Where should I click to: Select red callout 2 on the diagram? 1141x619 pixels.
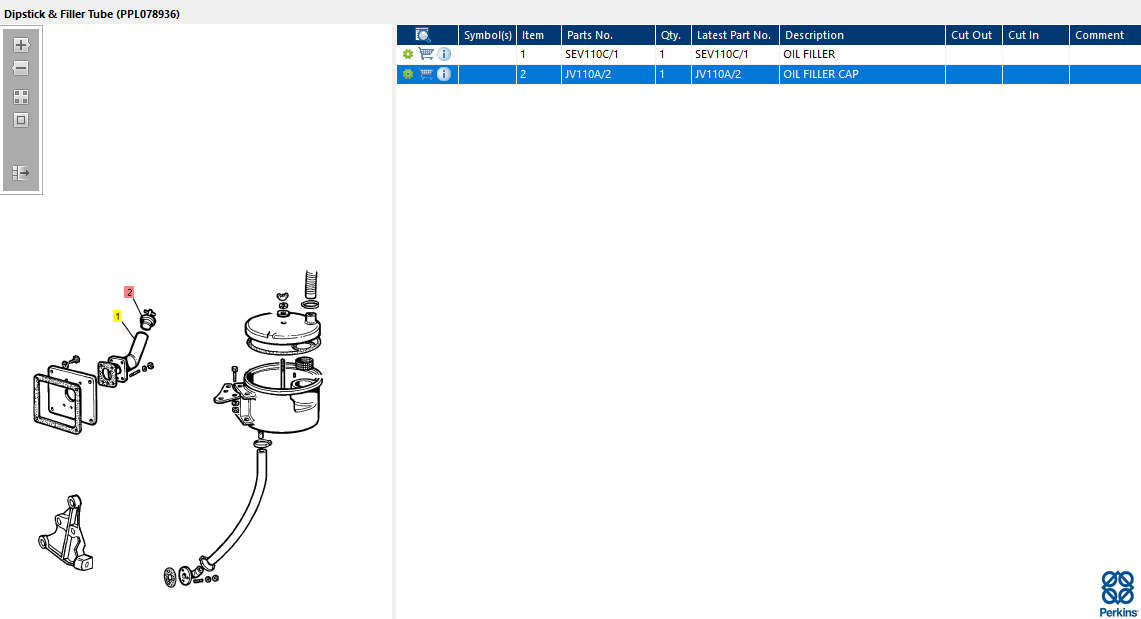pos(130,292)
